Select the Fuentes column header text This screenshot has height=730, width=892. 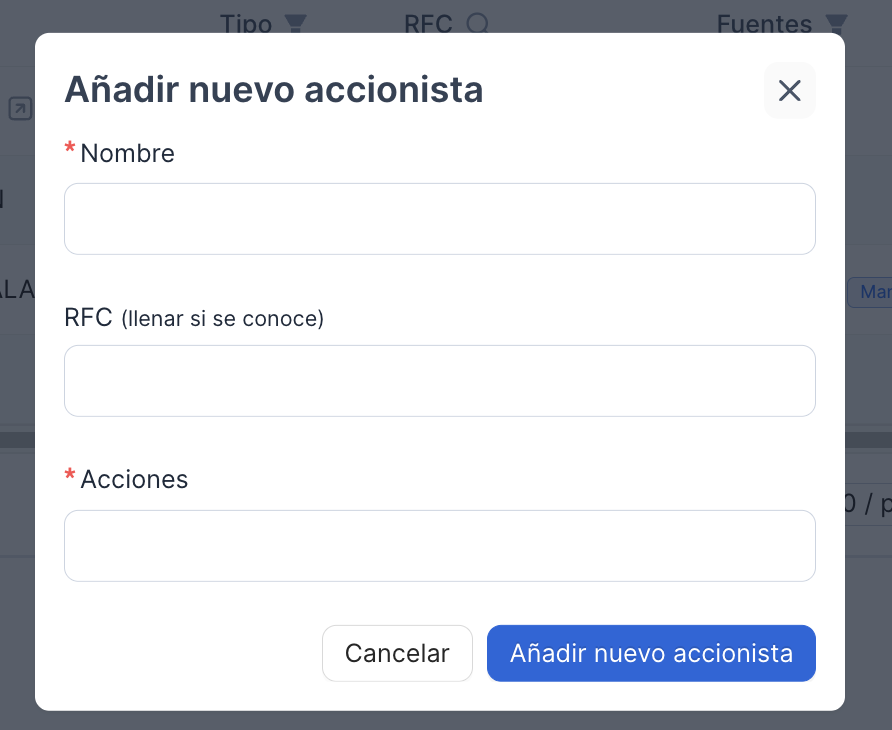click(x=764, y=24)
